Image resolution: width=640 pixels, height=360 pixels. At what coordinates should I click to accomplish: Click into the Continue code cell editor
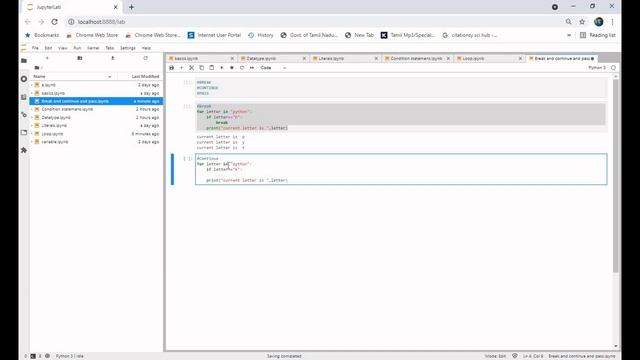(x=401, y=169)
